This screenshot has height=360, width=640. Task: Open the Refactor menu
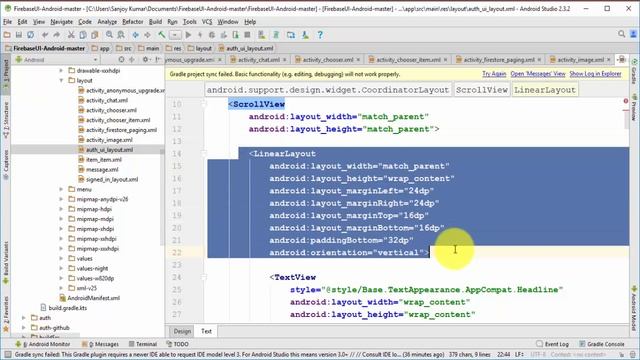133,22
